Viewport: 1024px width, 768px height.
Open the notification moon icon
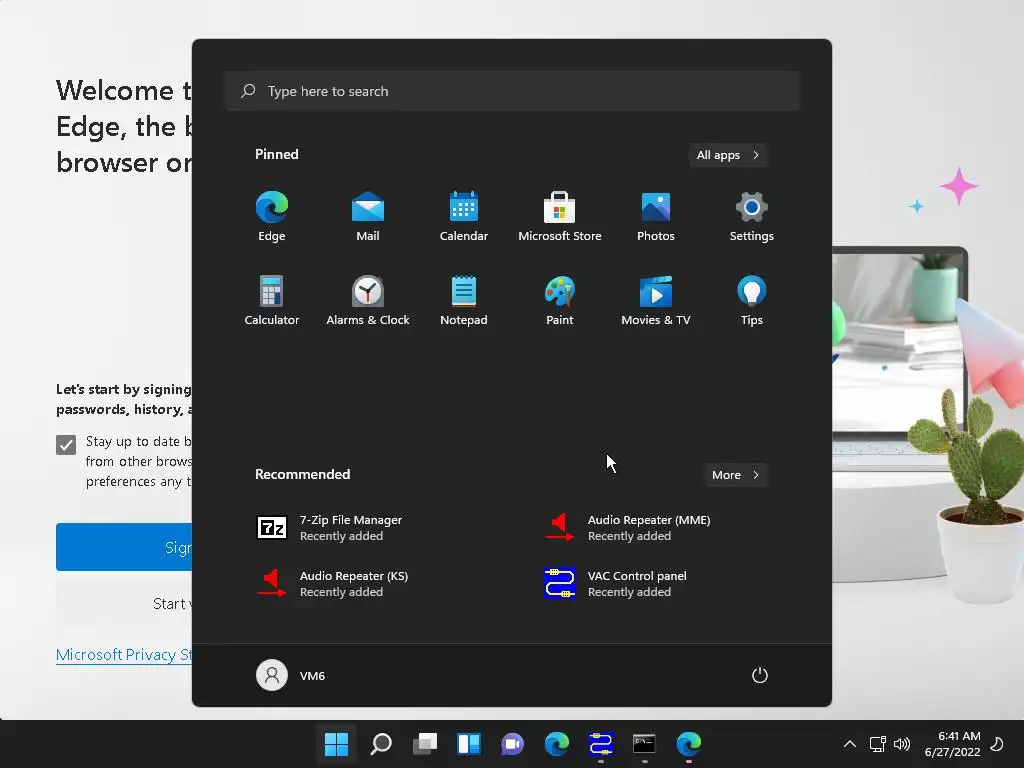coord(997,744)
